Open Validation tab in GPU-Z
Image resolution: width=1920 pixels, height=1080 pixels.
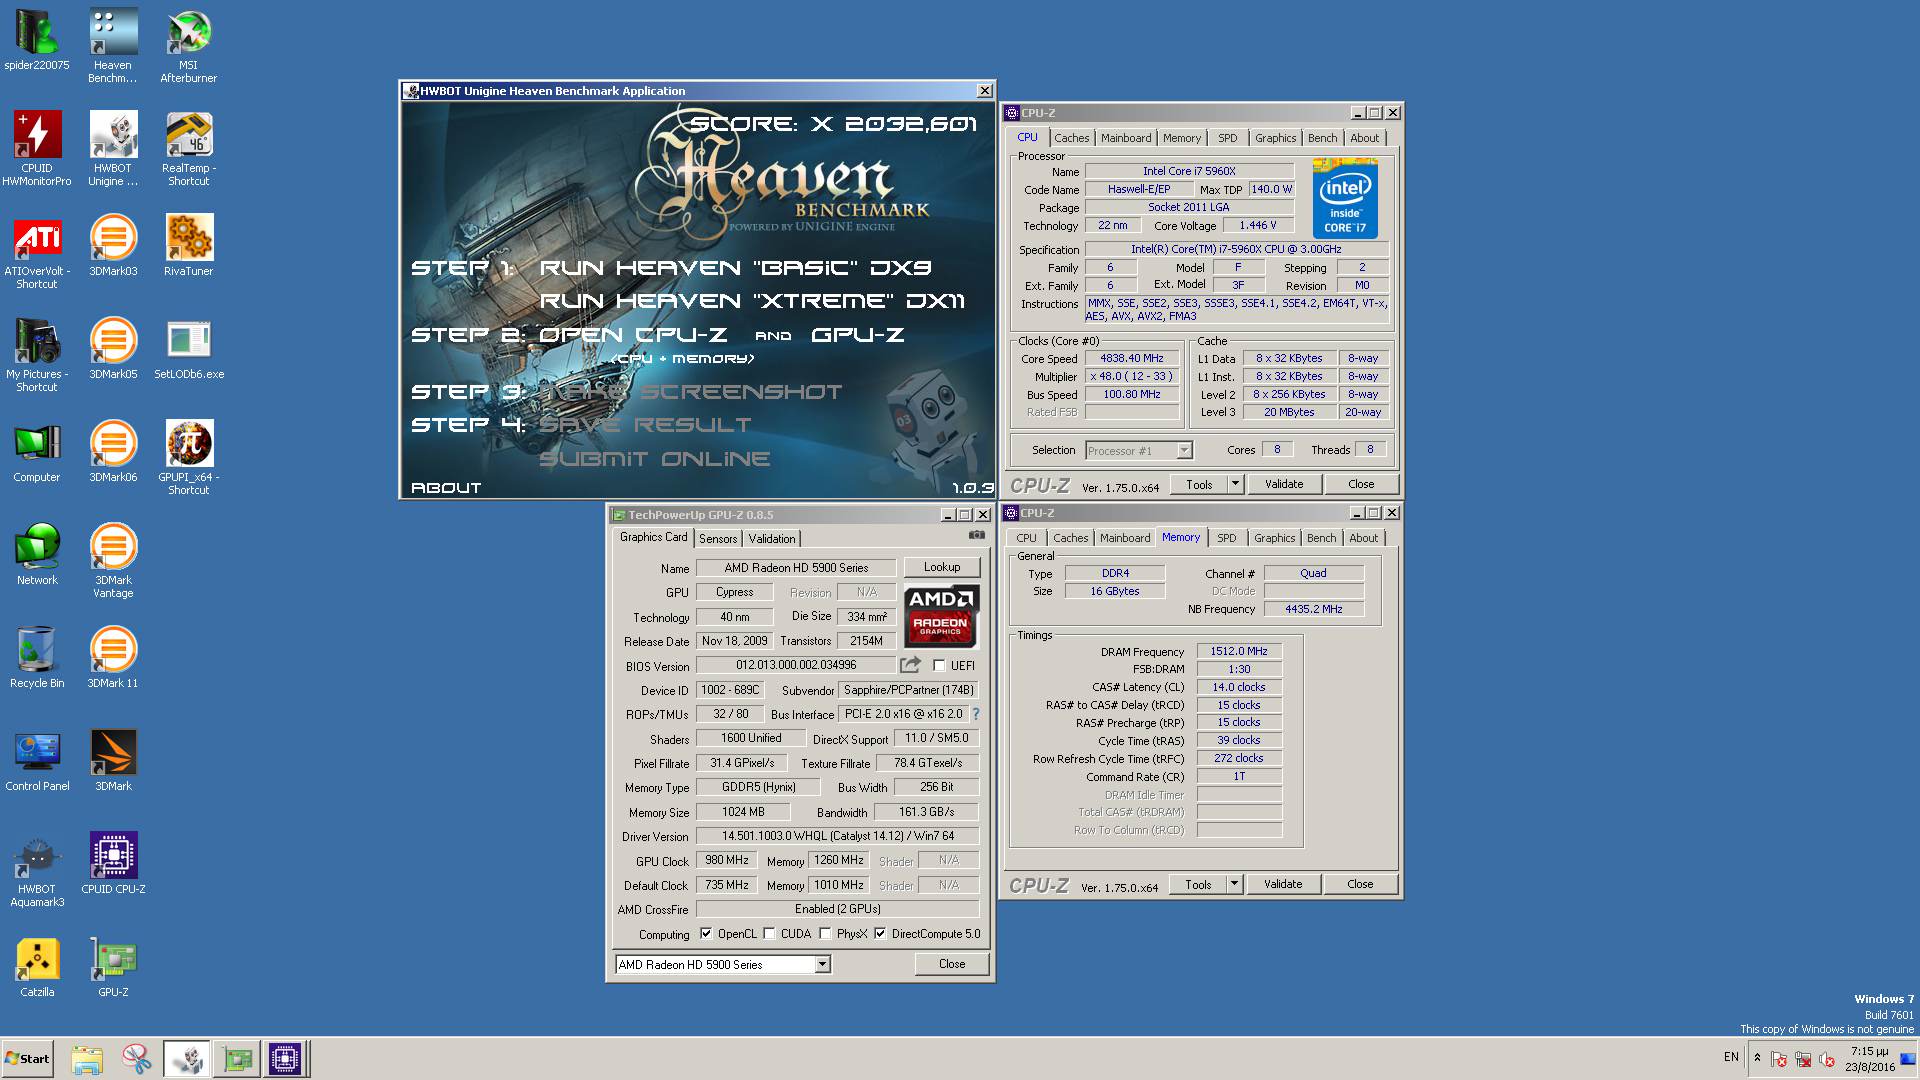coord(772,539)
